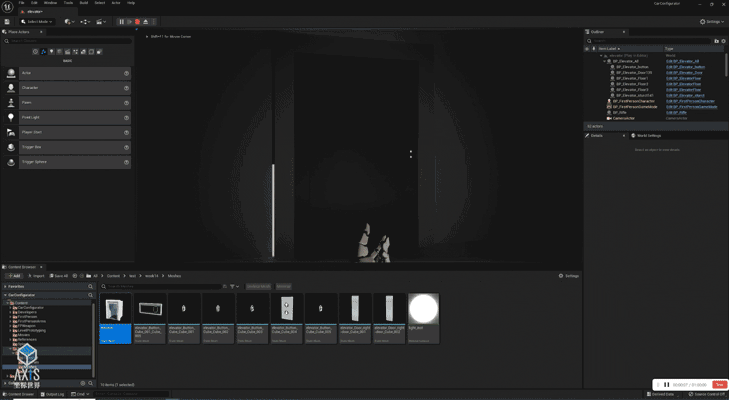Image resolution: width=729 pixels, height=400 pixels.
Task: Toggle the Material filter chip
Action: pyautogui.click(x=284, y=287)
